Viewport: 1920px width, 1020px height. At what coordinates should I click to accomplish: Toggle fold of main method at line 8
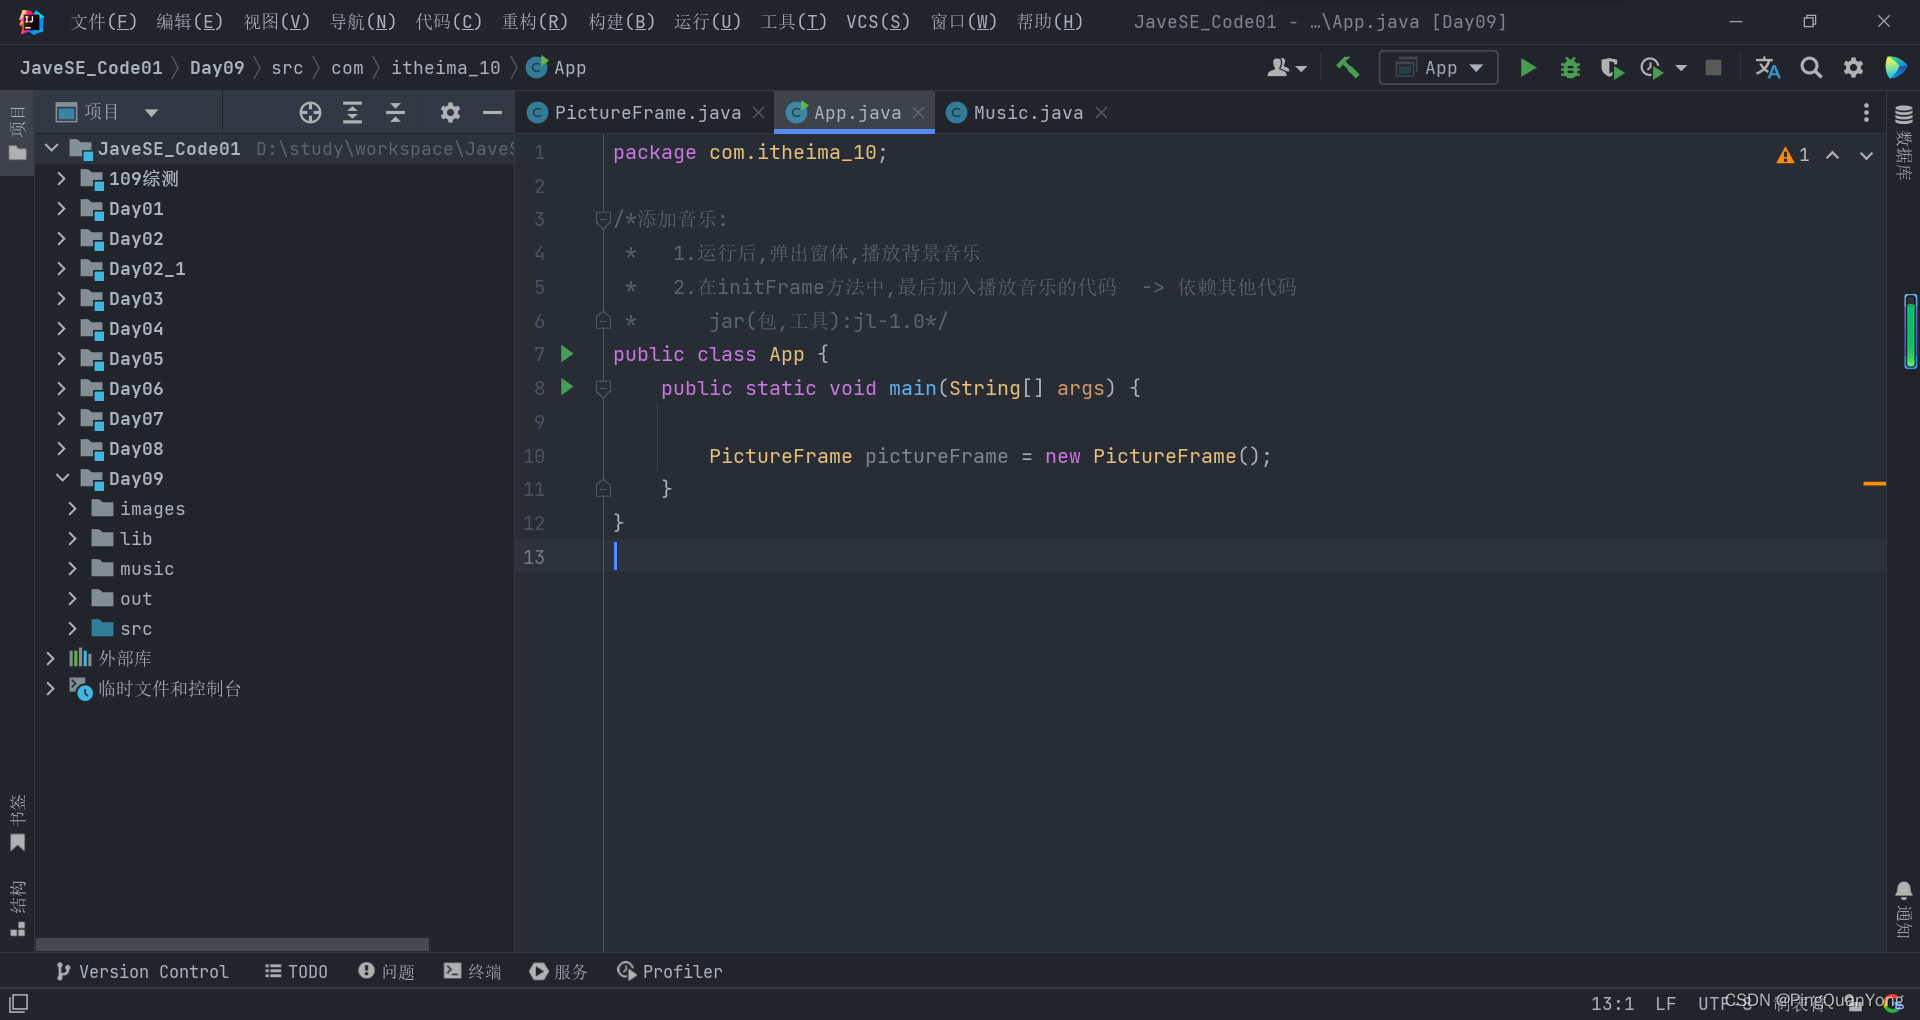(x=603, y=388)
